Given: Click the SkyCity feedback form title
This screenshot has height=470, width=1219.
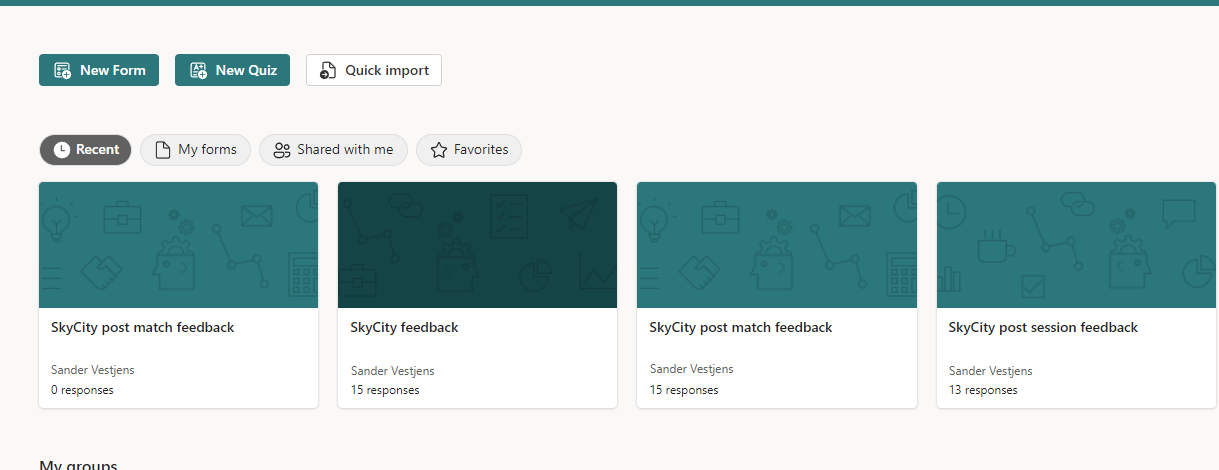Looking at the screenshot, I should tap(404, 328).
